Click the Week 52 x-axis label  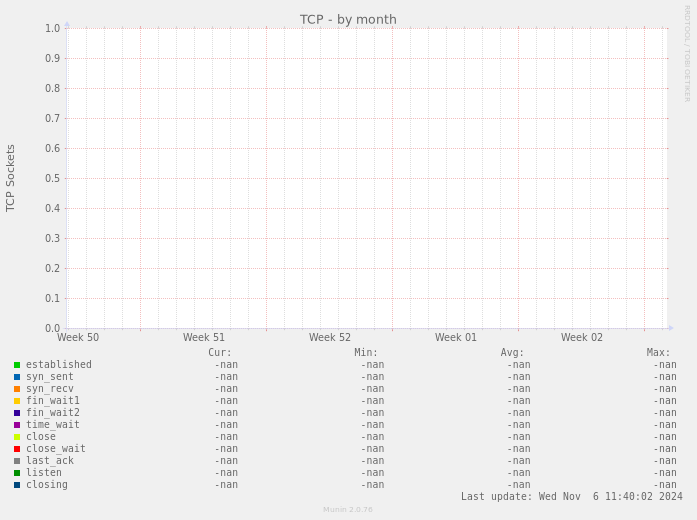click(x=330, y=338)
